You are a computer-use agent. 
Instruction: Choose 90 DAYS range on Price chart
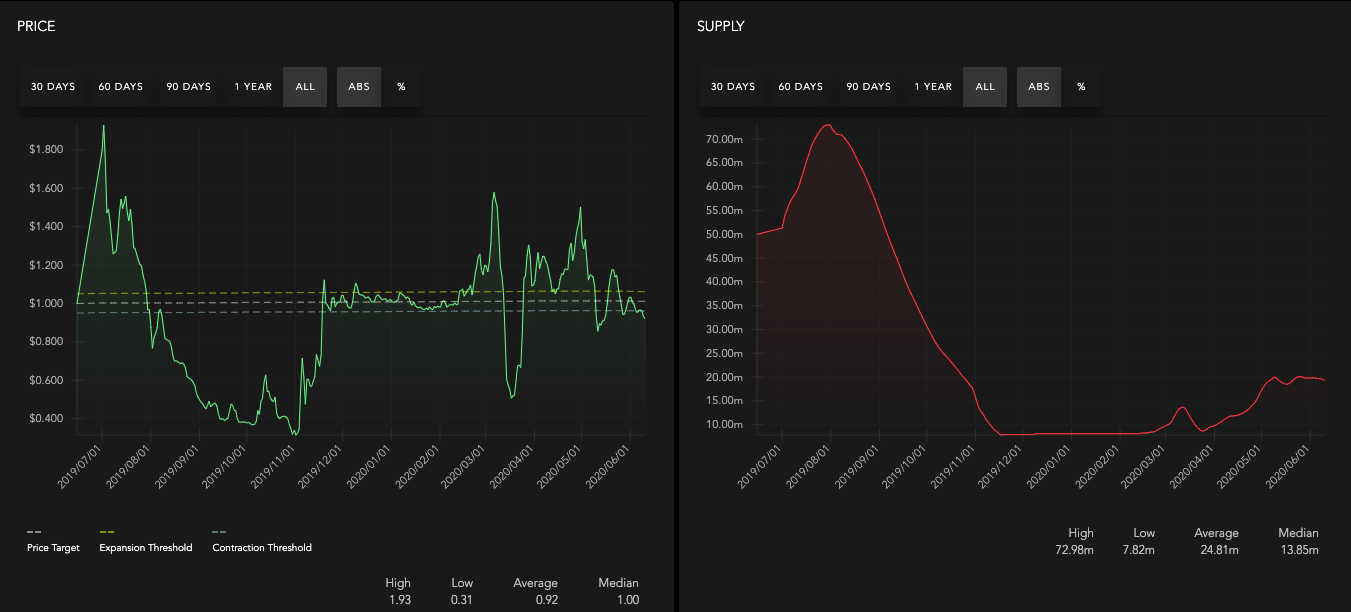(x=188, y=87)
